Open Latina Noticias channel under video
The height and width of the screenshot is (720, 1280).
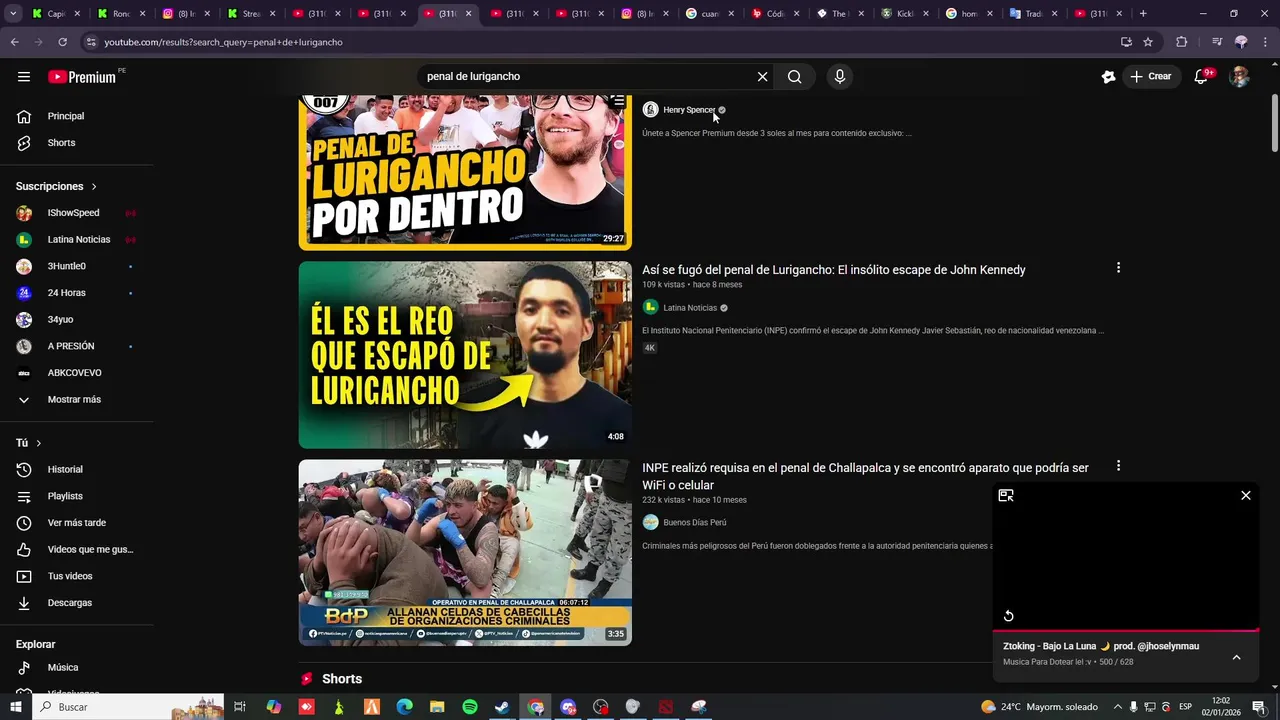tap(690, 308)
